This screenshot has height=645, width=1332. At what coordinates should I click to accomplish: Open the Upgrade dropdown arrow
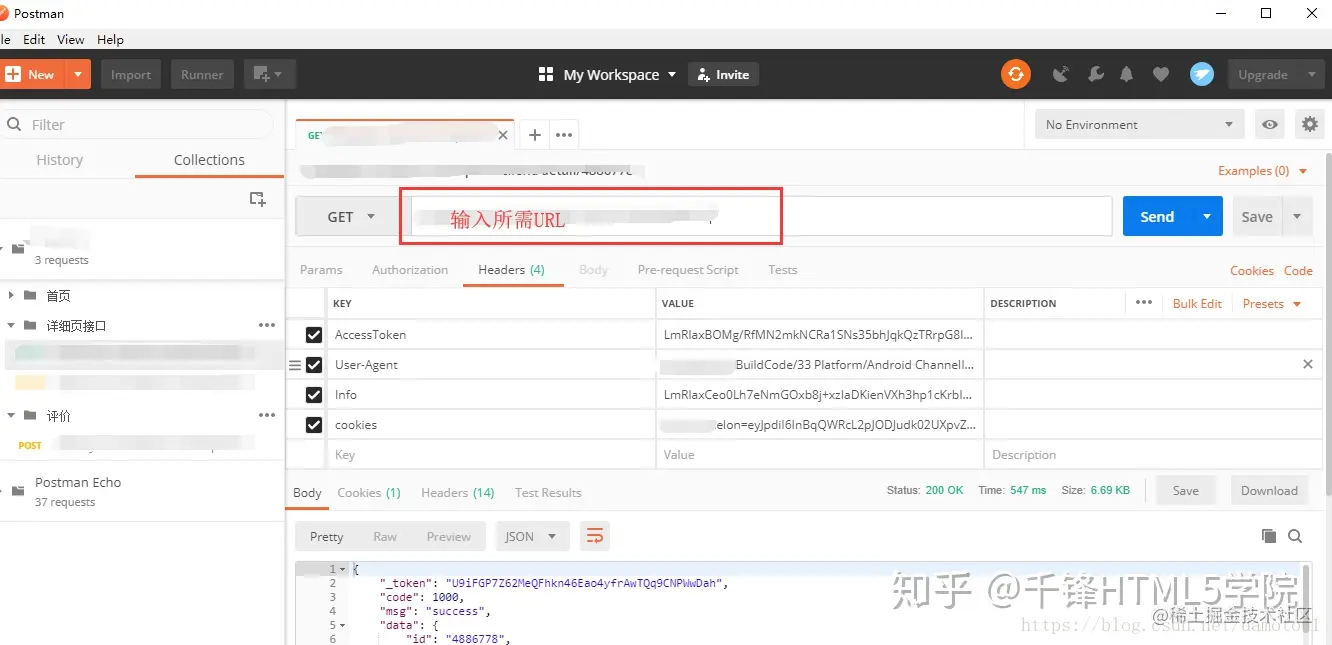point(1311,75)
